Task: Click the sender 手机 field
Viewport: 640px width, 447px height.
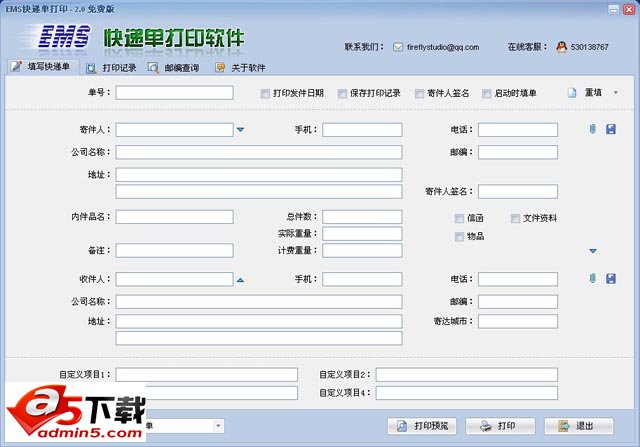Action: pyautogui.click(x=362, y=130)
